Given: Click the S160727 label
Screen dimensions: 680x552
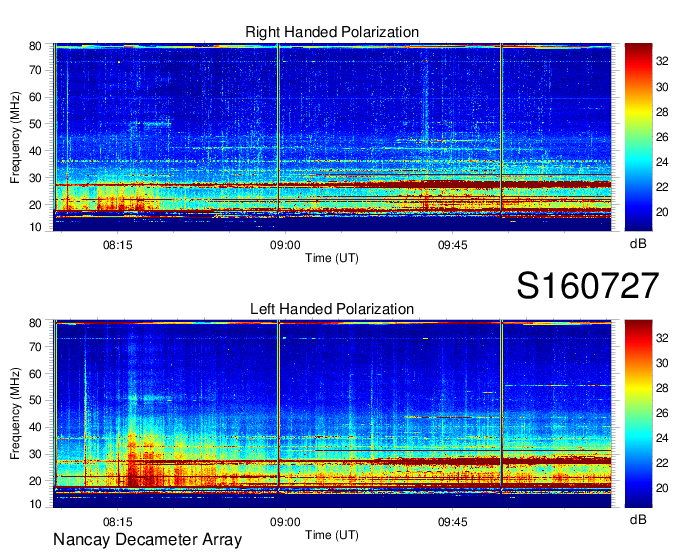Looking at the screenshot, I should point(588,286).
